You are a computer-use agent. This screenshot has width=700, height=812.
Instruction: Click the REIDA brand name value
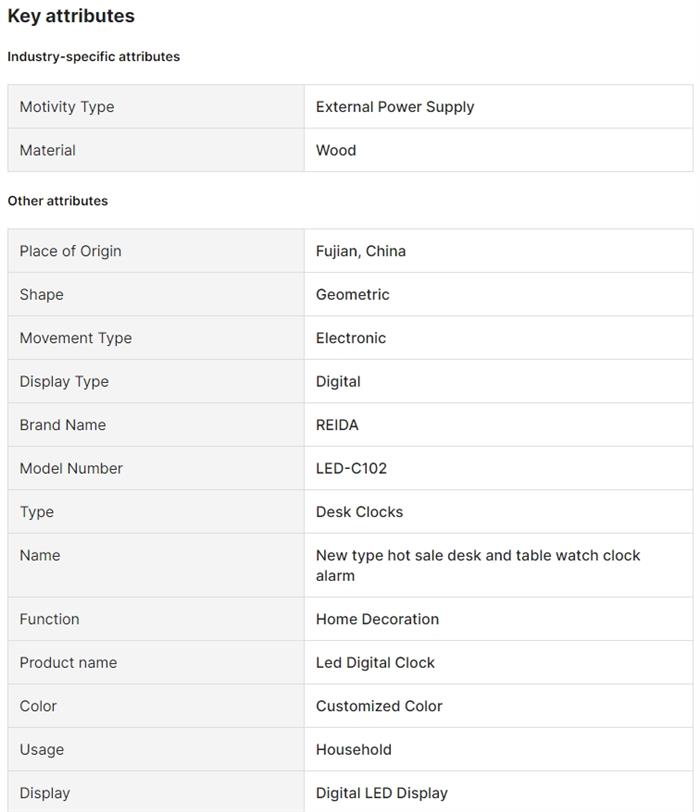(337, 425)
